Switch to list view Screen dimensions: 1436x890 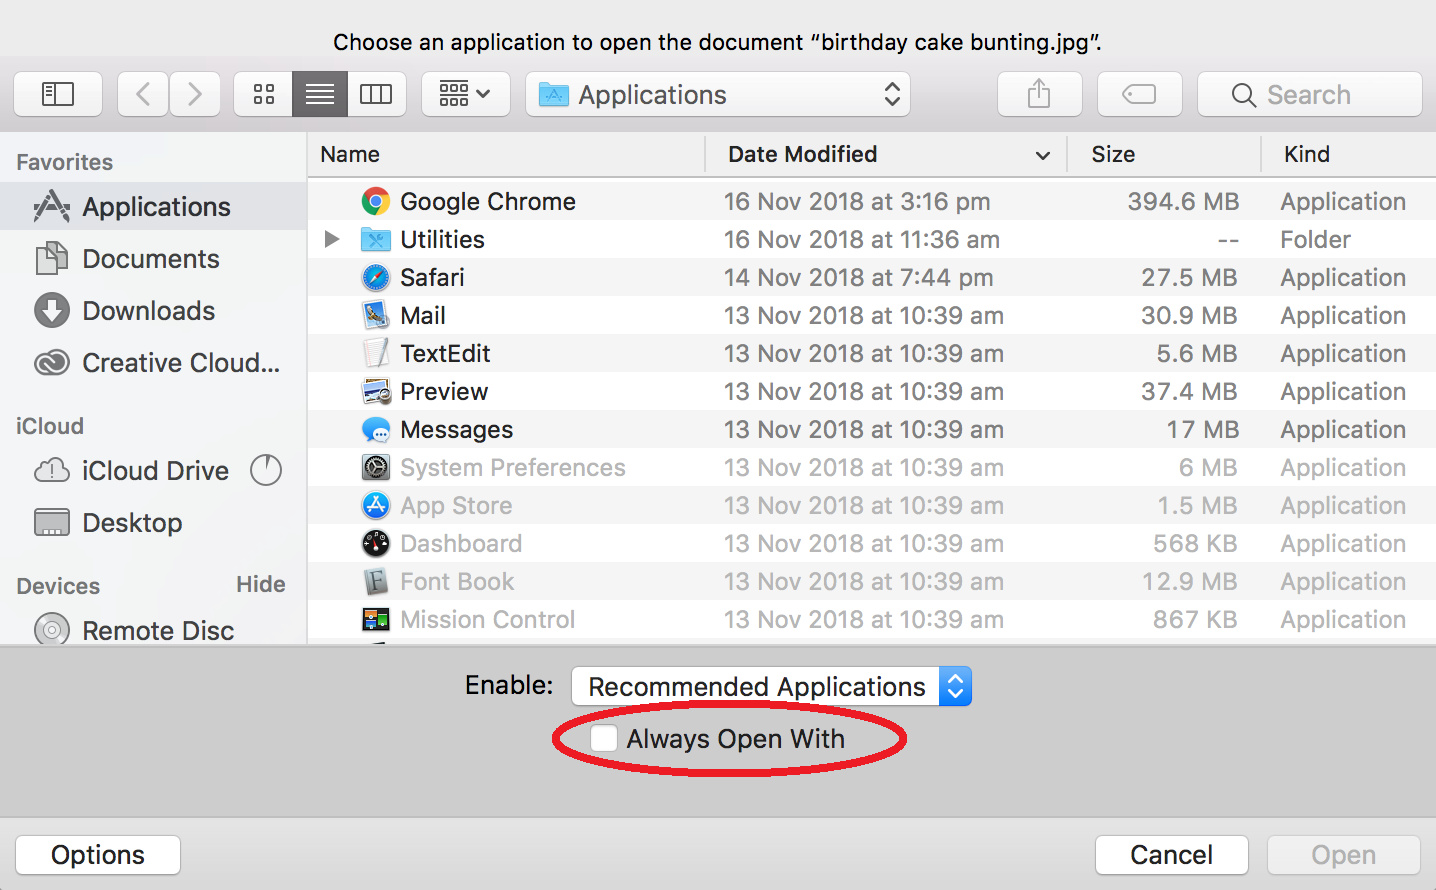click(x=320, y=94)
